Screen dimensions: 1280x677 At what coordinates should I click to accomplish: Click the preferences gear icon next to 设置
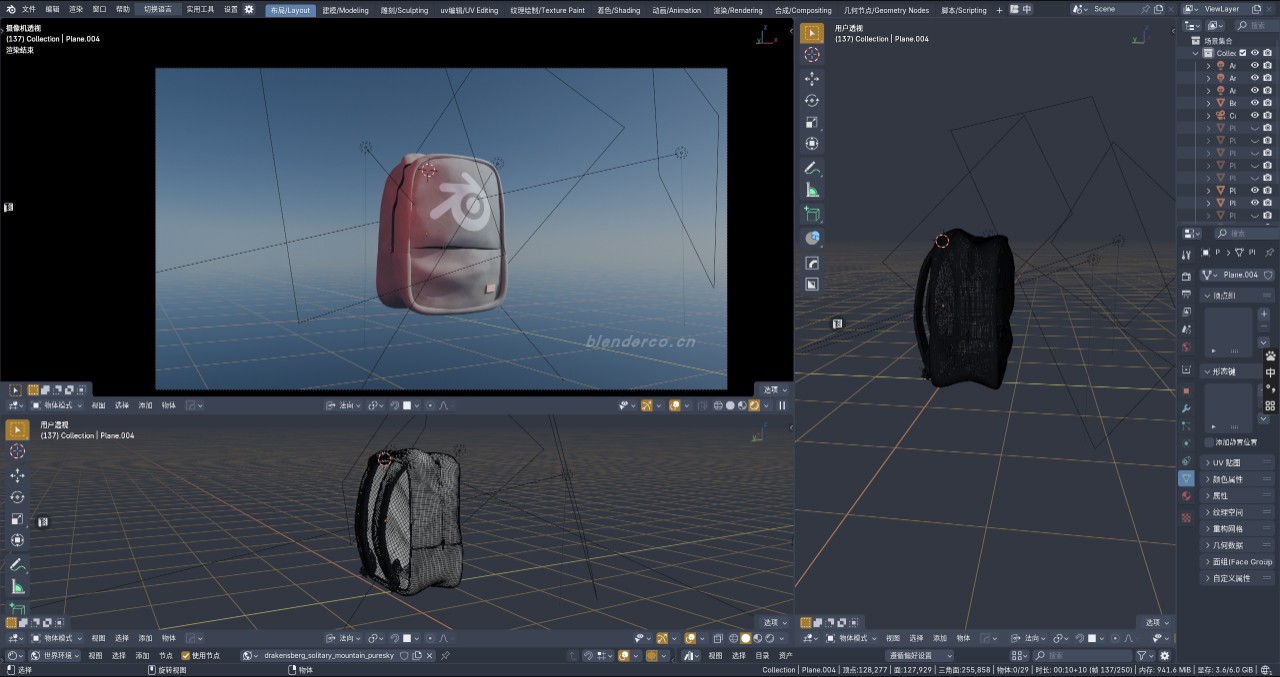click(x=249, y=9)
